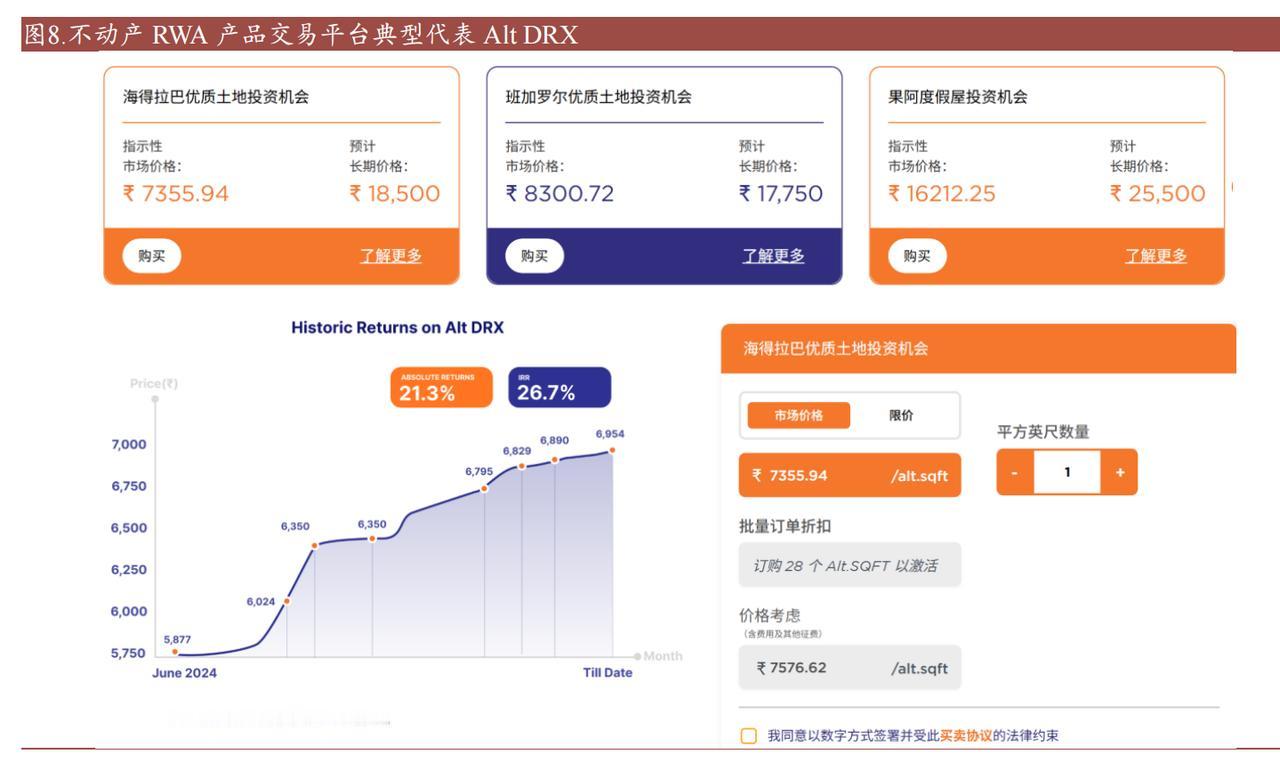Viewport: 1280px width, 762px height.
Task: Click the 班加罗尔优质土地投资机会 card title
Action: click(599, 97)
